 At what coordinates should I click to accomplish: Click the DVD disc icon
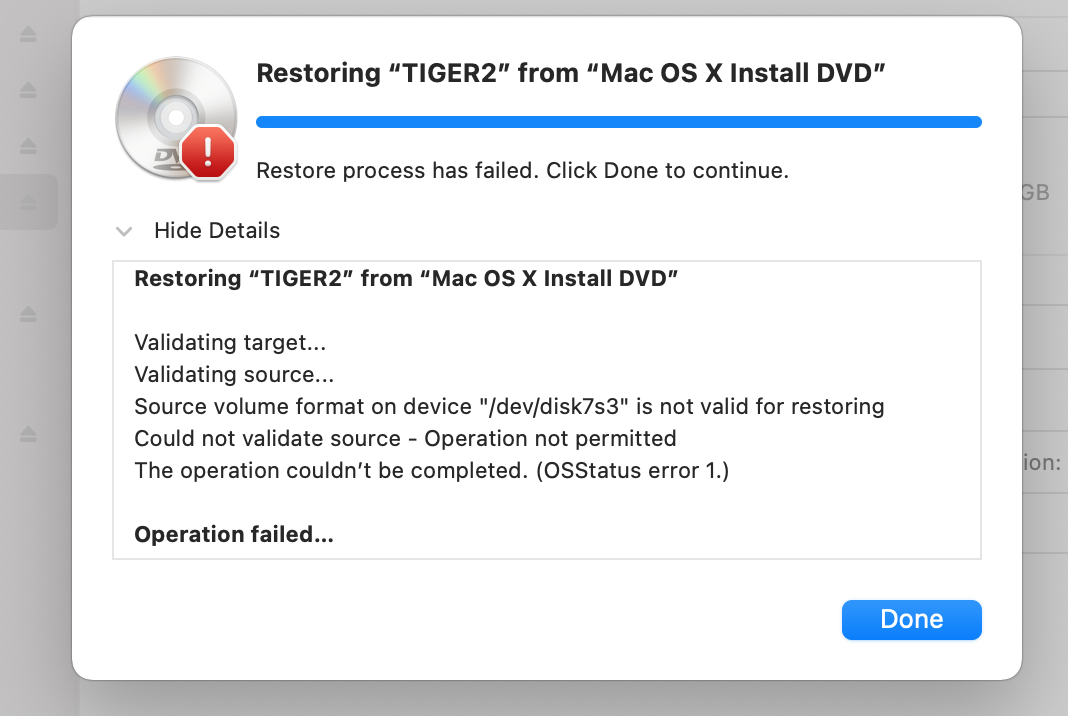click(176, 118)
